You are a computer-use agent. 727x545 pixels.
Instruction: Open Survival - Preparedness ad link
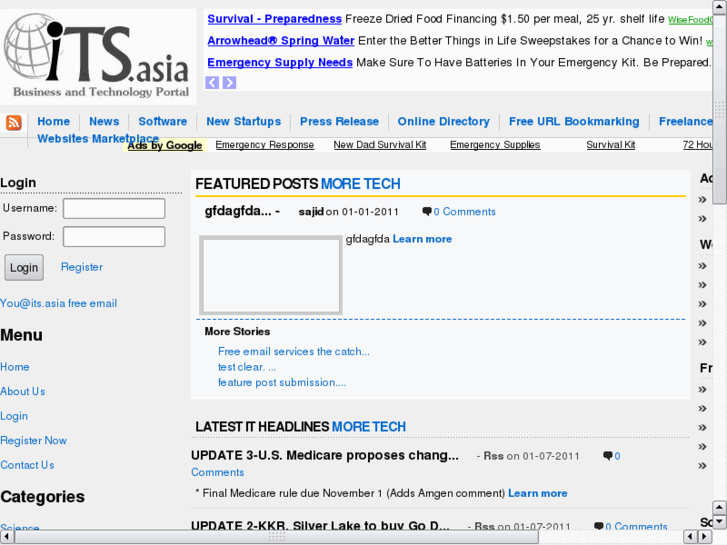click(274, 19)
